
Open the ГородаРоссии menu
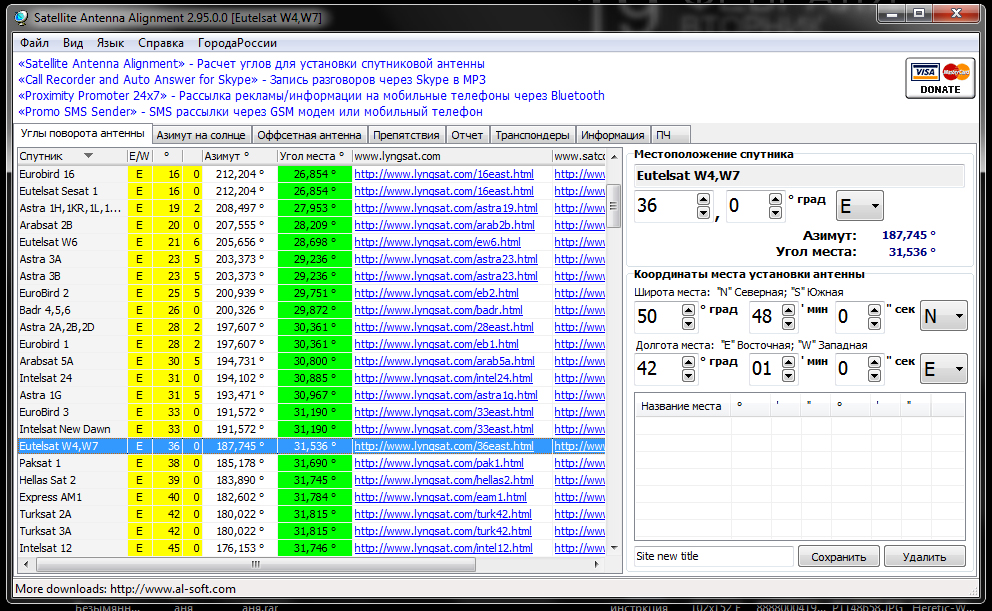tap(237, 43)
